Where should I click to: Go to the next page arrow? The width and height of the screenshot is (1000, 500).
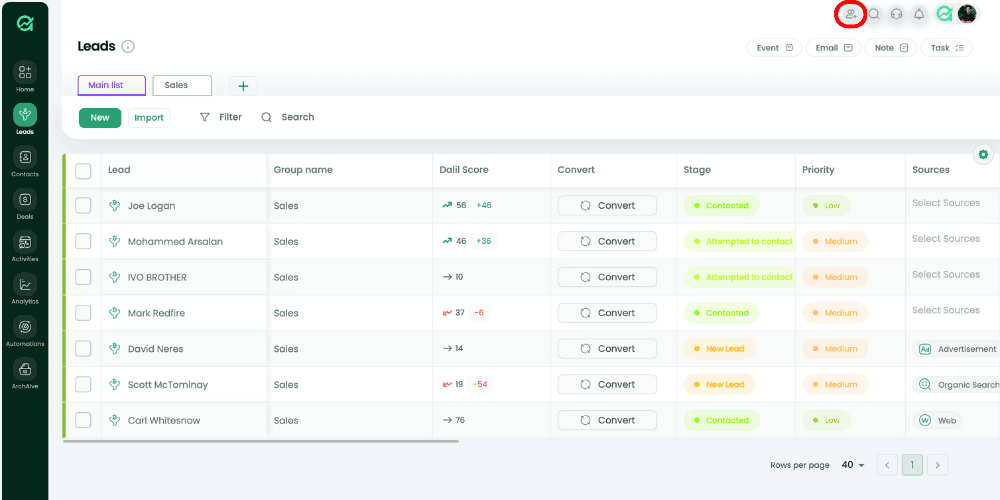938,465
